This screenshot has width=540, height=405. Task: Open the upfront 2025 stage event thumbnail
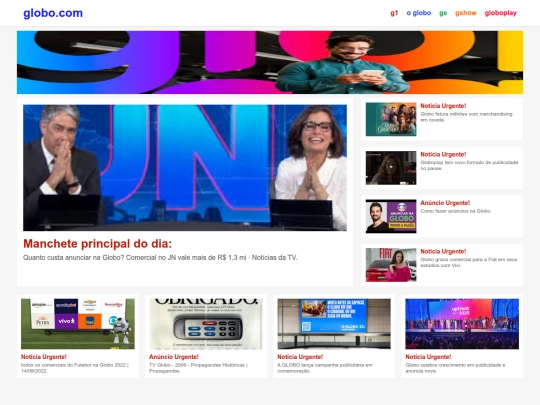(x=462, y=324)
